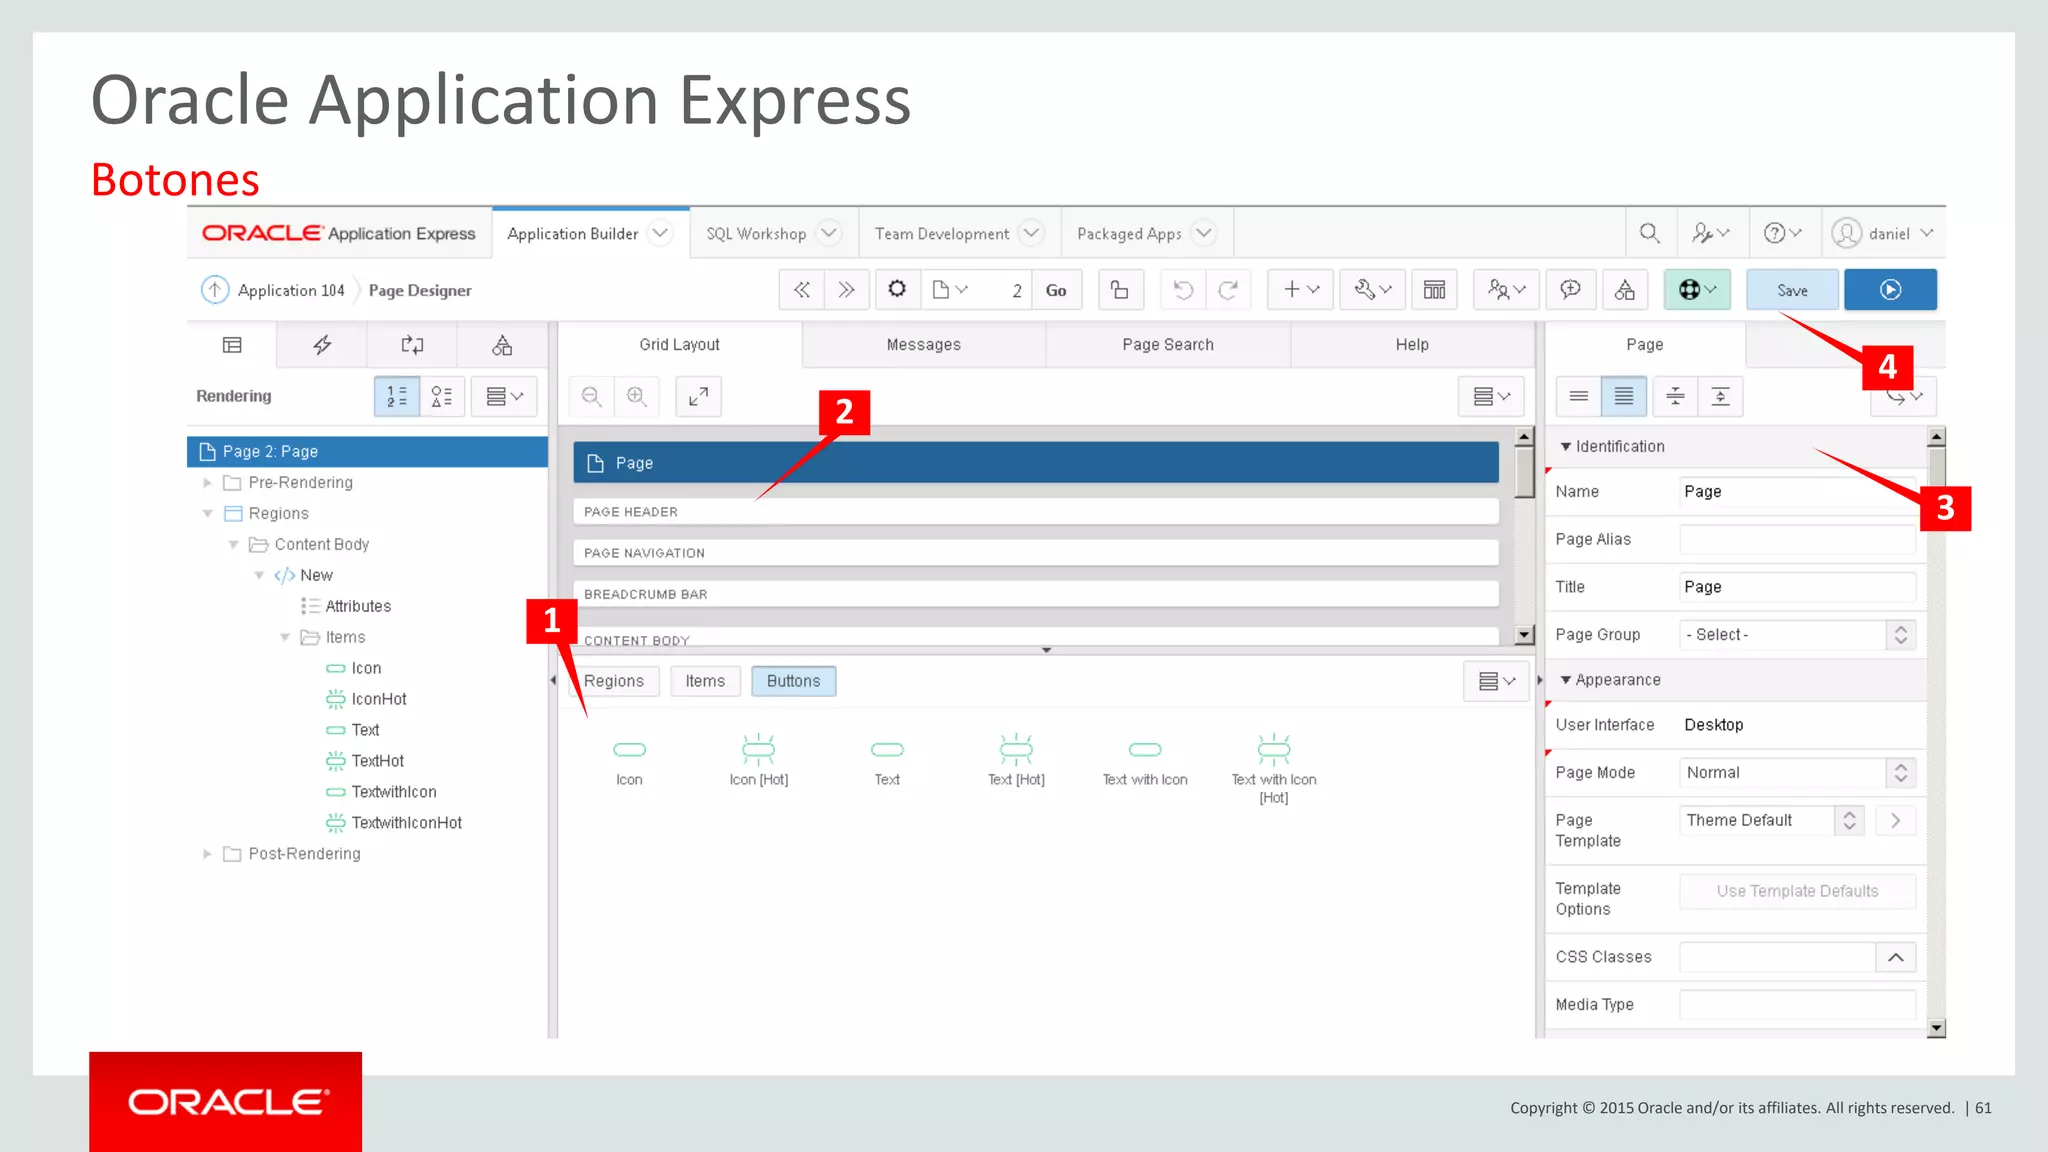This screenshot has width=2048, height=1152.
Task: Undo the last change
Action: pos(1182,290)
